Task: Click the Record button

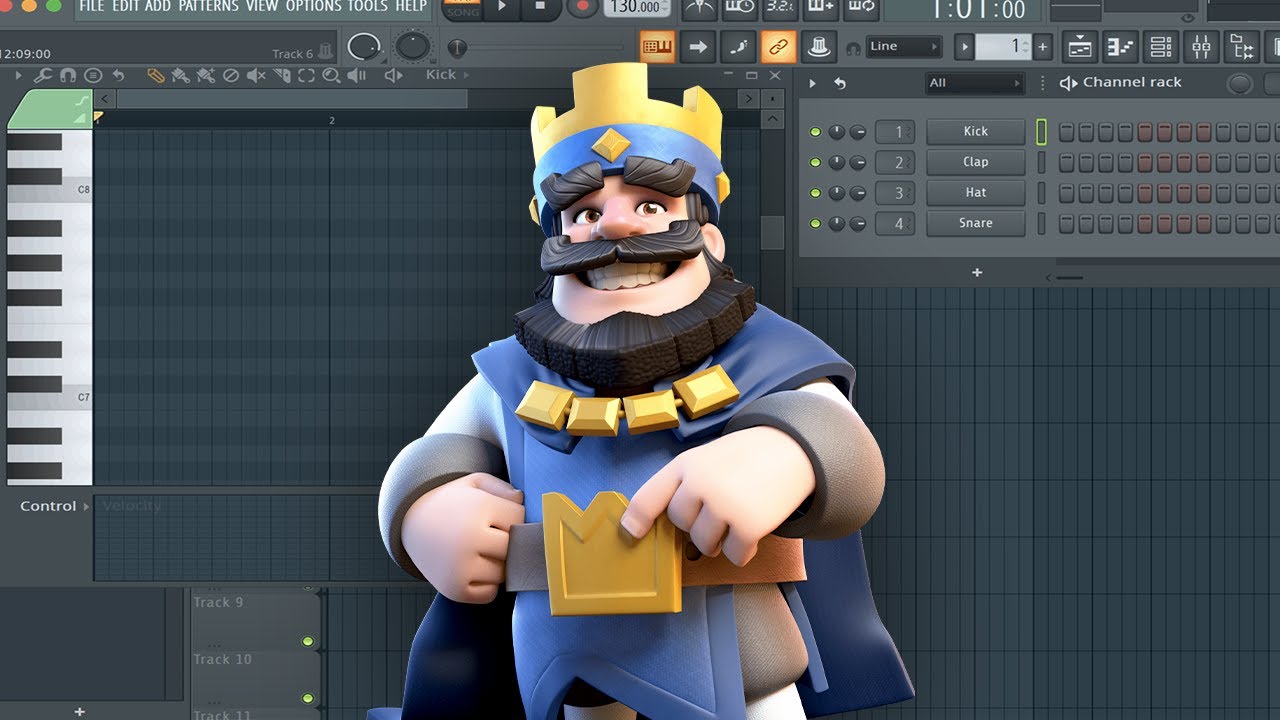Action: pyautogui.click(x=581, y=7)
